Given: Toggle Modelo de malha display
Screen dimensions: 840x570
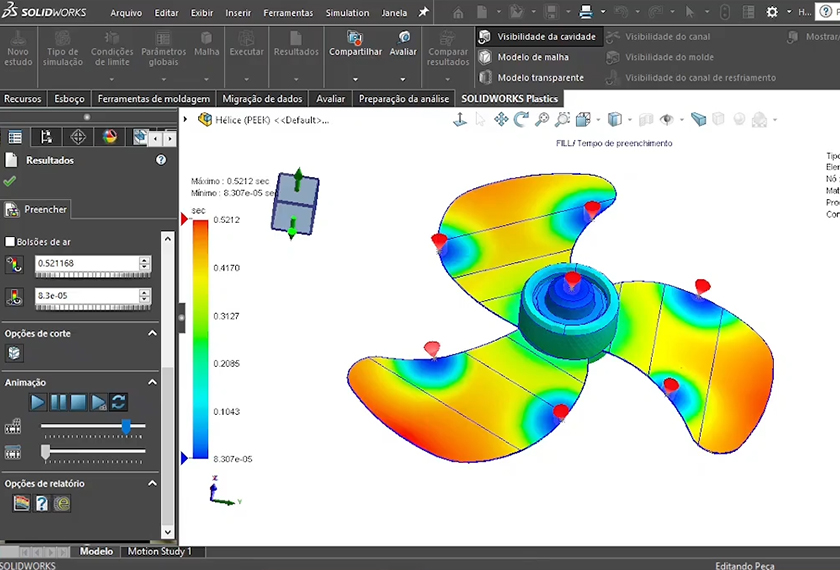Looking at the screenshot, I should coord(524,57).
